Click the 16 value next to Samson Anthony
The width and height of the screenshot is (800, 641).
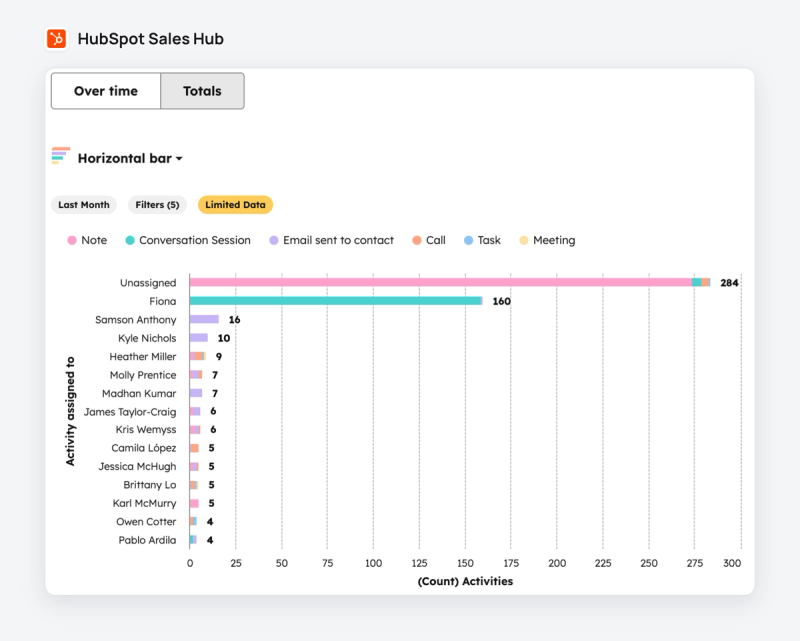point(234,319)
